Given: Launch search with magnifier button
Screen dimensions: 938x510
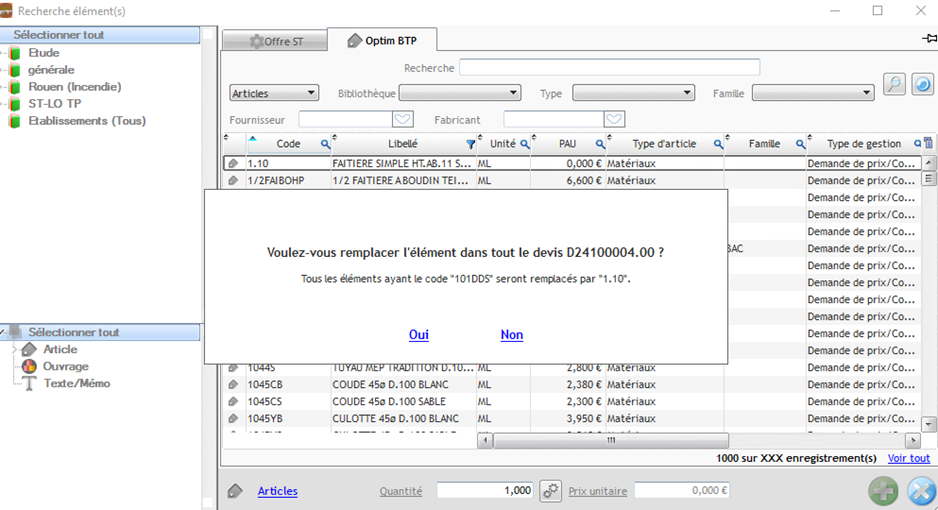Looking at the screenshot, I should tap(894, 84).
